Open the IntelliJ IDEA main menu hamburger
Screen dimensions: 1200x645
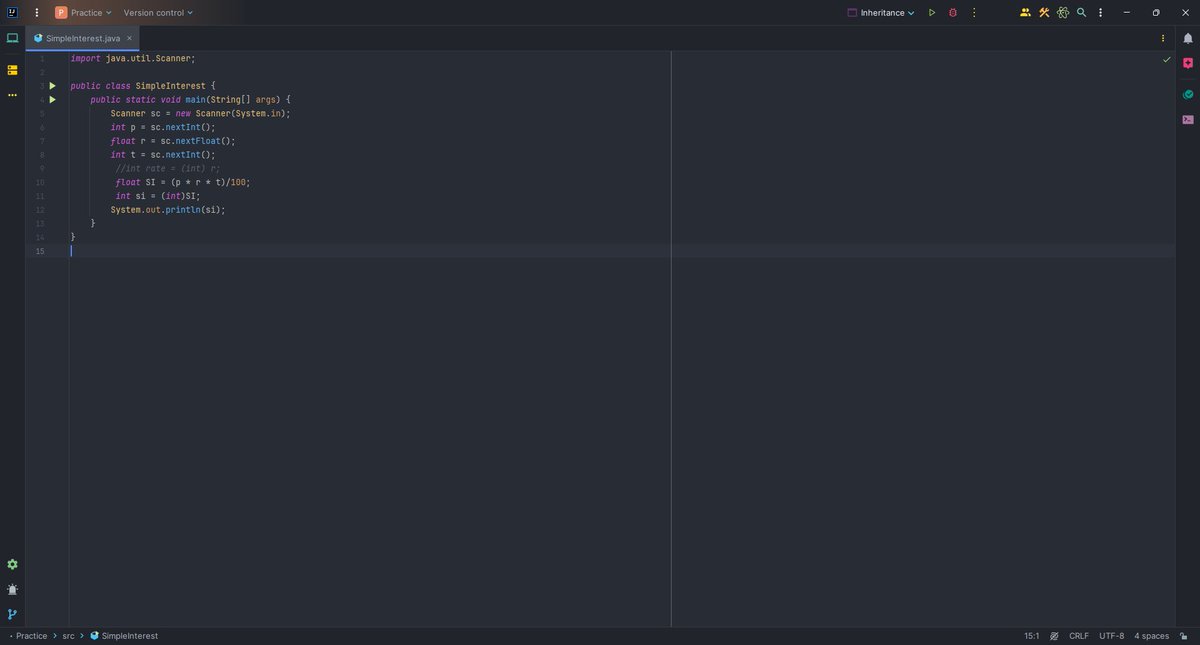pos(37,13)
